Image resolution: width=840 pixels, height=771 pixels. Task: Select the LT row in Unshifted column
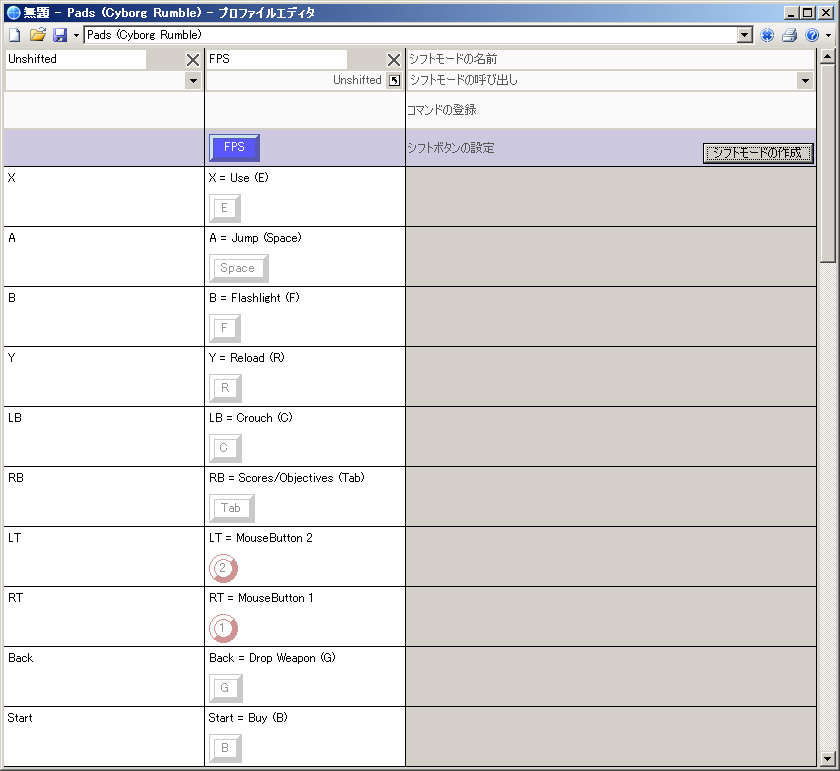104,556
